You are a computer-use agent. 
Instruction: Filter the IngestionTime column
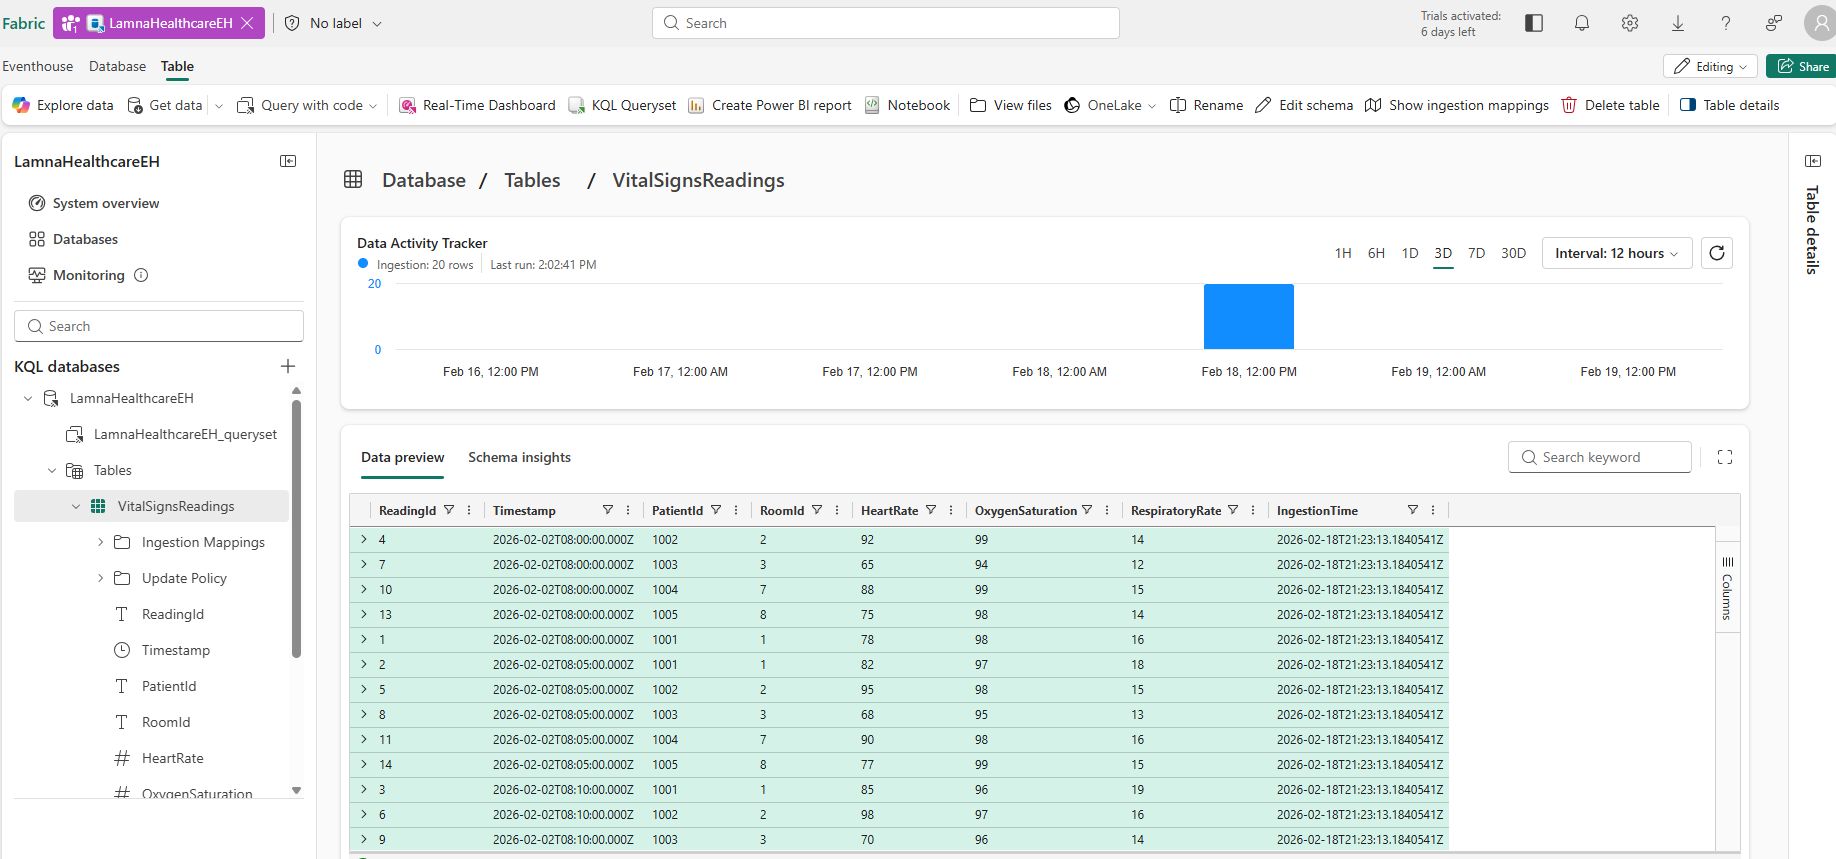(1413, 510)
